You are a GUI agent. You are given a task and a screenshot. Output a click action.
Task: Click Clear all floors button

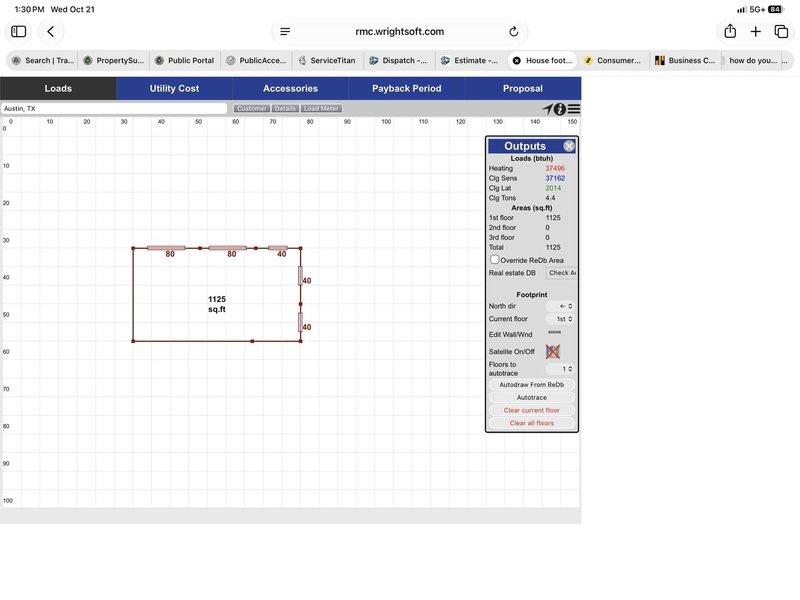tap(532, 423)
